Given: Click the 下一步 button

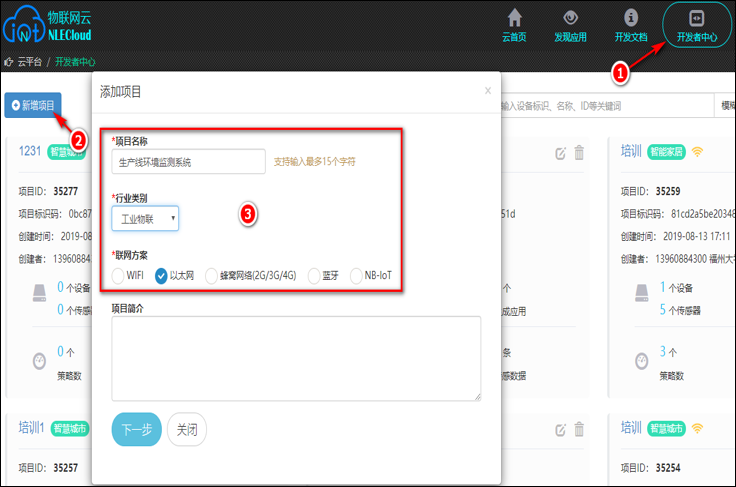Looking at the screenshot, I should pyautogui.click(x=137, y=429).
